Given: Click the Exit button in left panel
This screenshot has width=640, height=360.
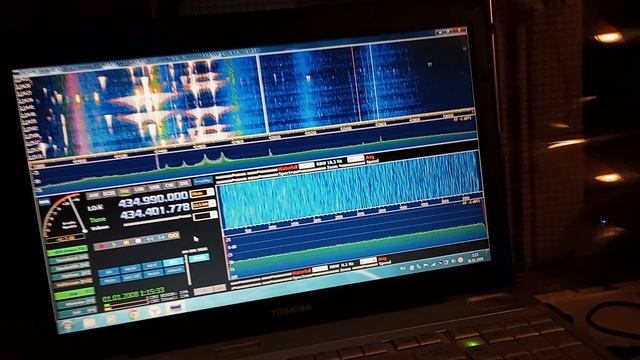Looking at the screenshot, I should click(78, 312).
